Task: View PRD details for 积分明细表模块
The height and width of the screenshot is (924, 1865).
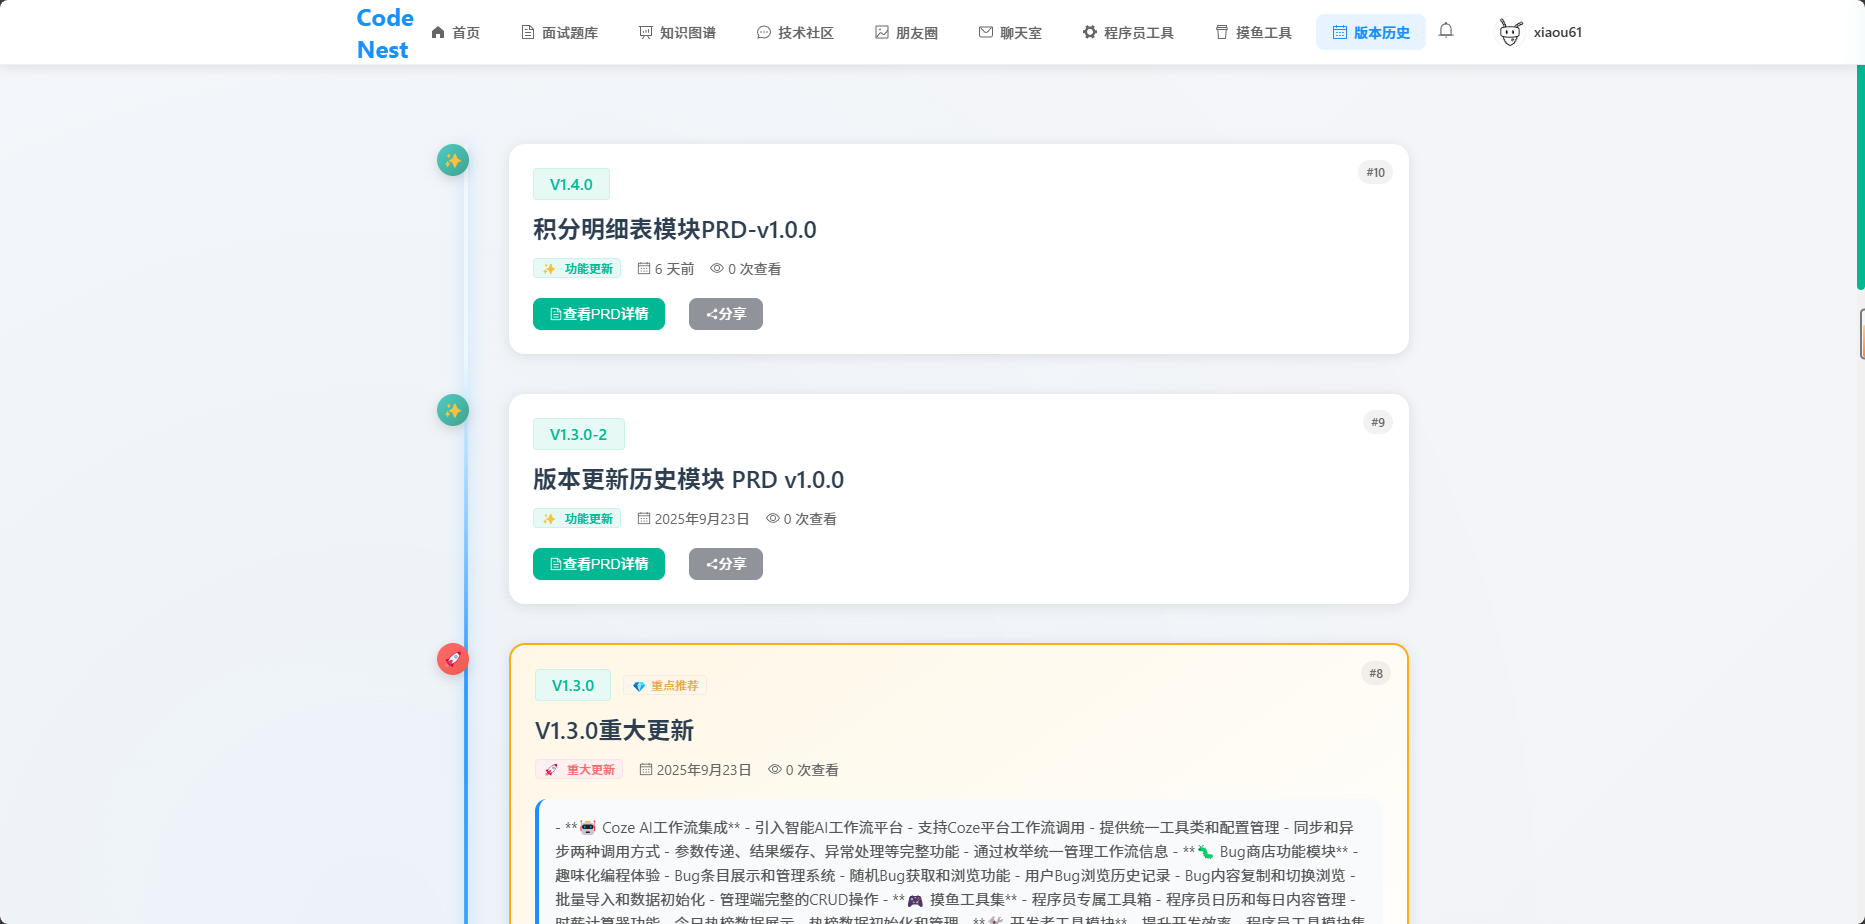Action: [598, 314]
